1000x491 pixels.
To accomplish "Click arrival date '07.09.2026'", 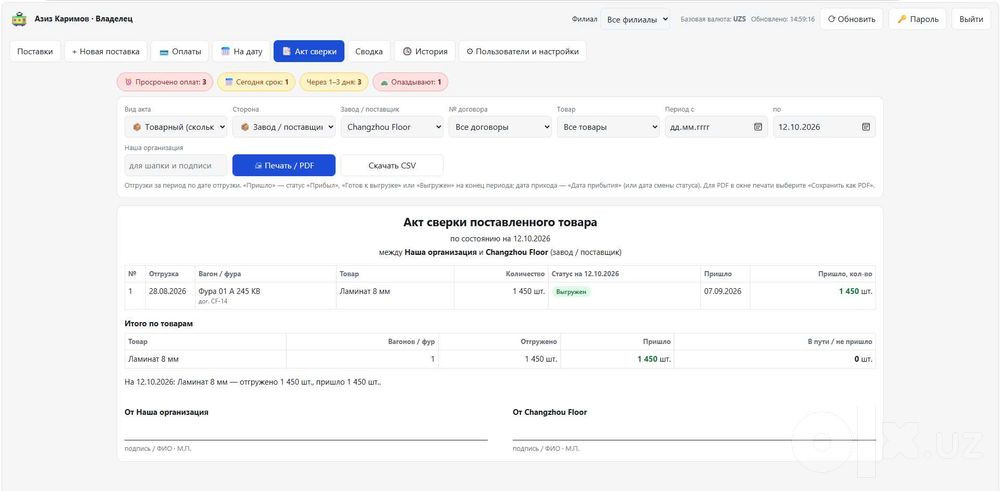I will click(723, 291).
